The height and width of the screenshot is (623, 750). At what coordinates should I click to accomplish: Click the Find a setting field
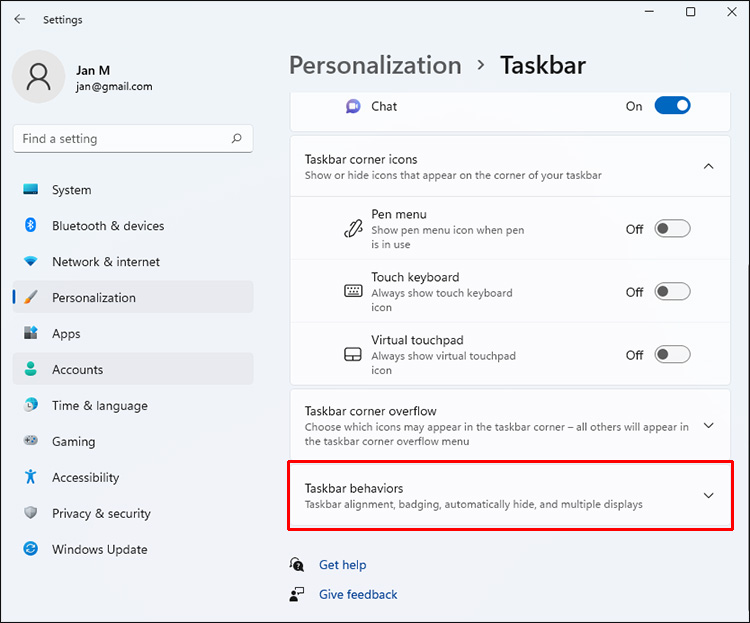(120, 139)
